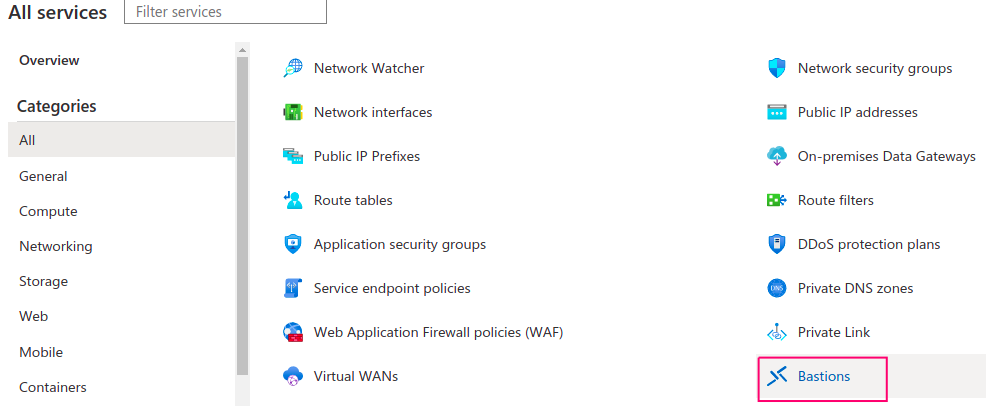The height and width of the screenshot is (406, 986).
Task: Select the Compute category
Action: point(48,211)
